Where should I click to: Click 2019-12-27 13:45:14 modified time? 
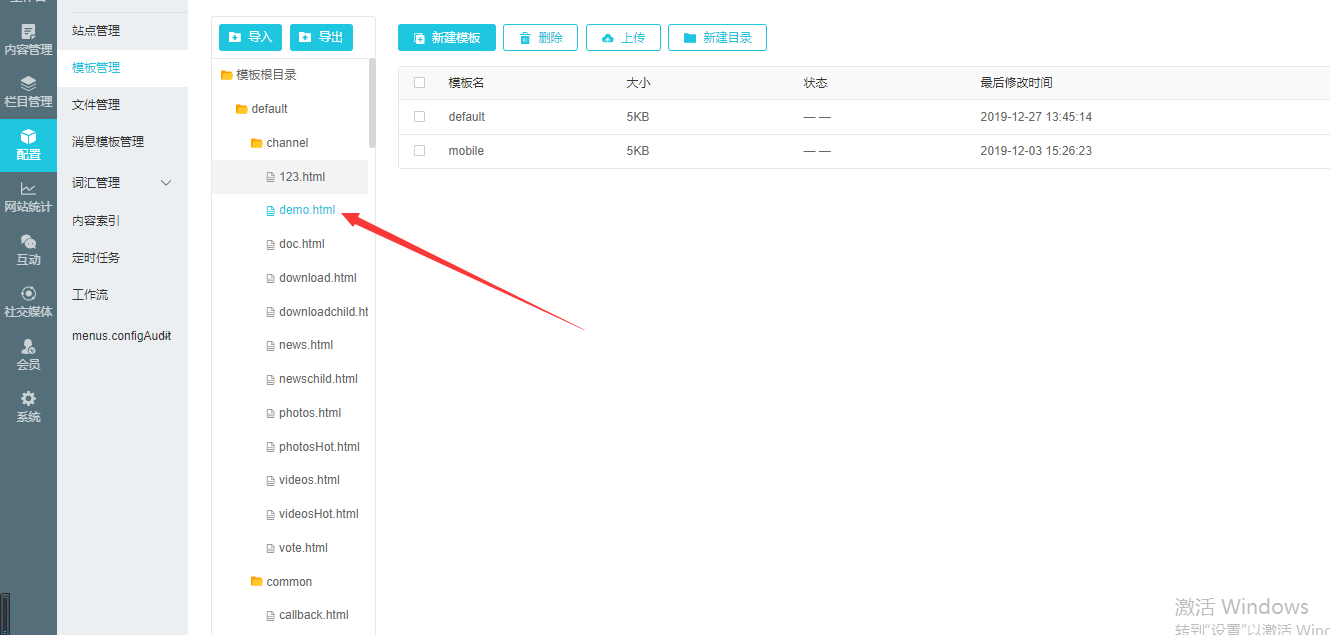(x=1036, y=117)
